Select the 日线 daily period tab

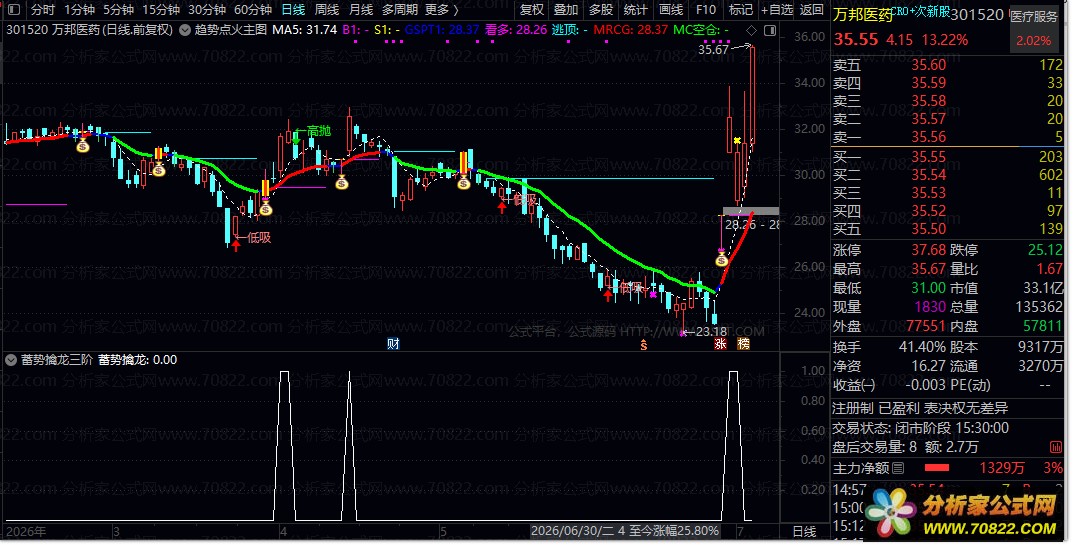point(293,10)
